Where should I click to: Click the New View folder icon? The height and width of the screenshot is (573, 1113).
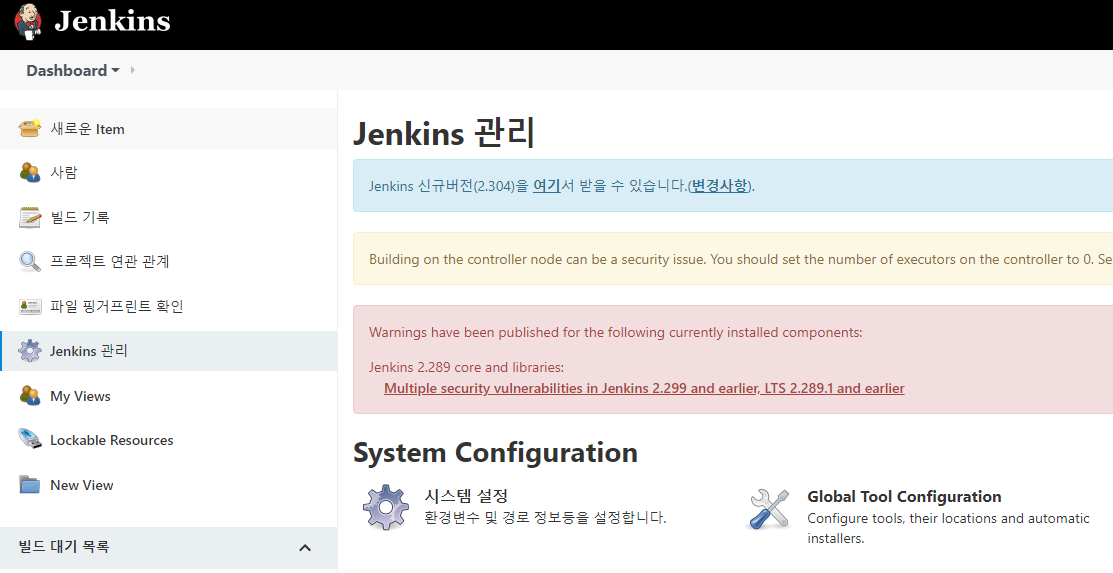tap(30, 485)
